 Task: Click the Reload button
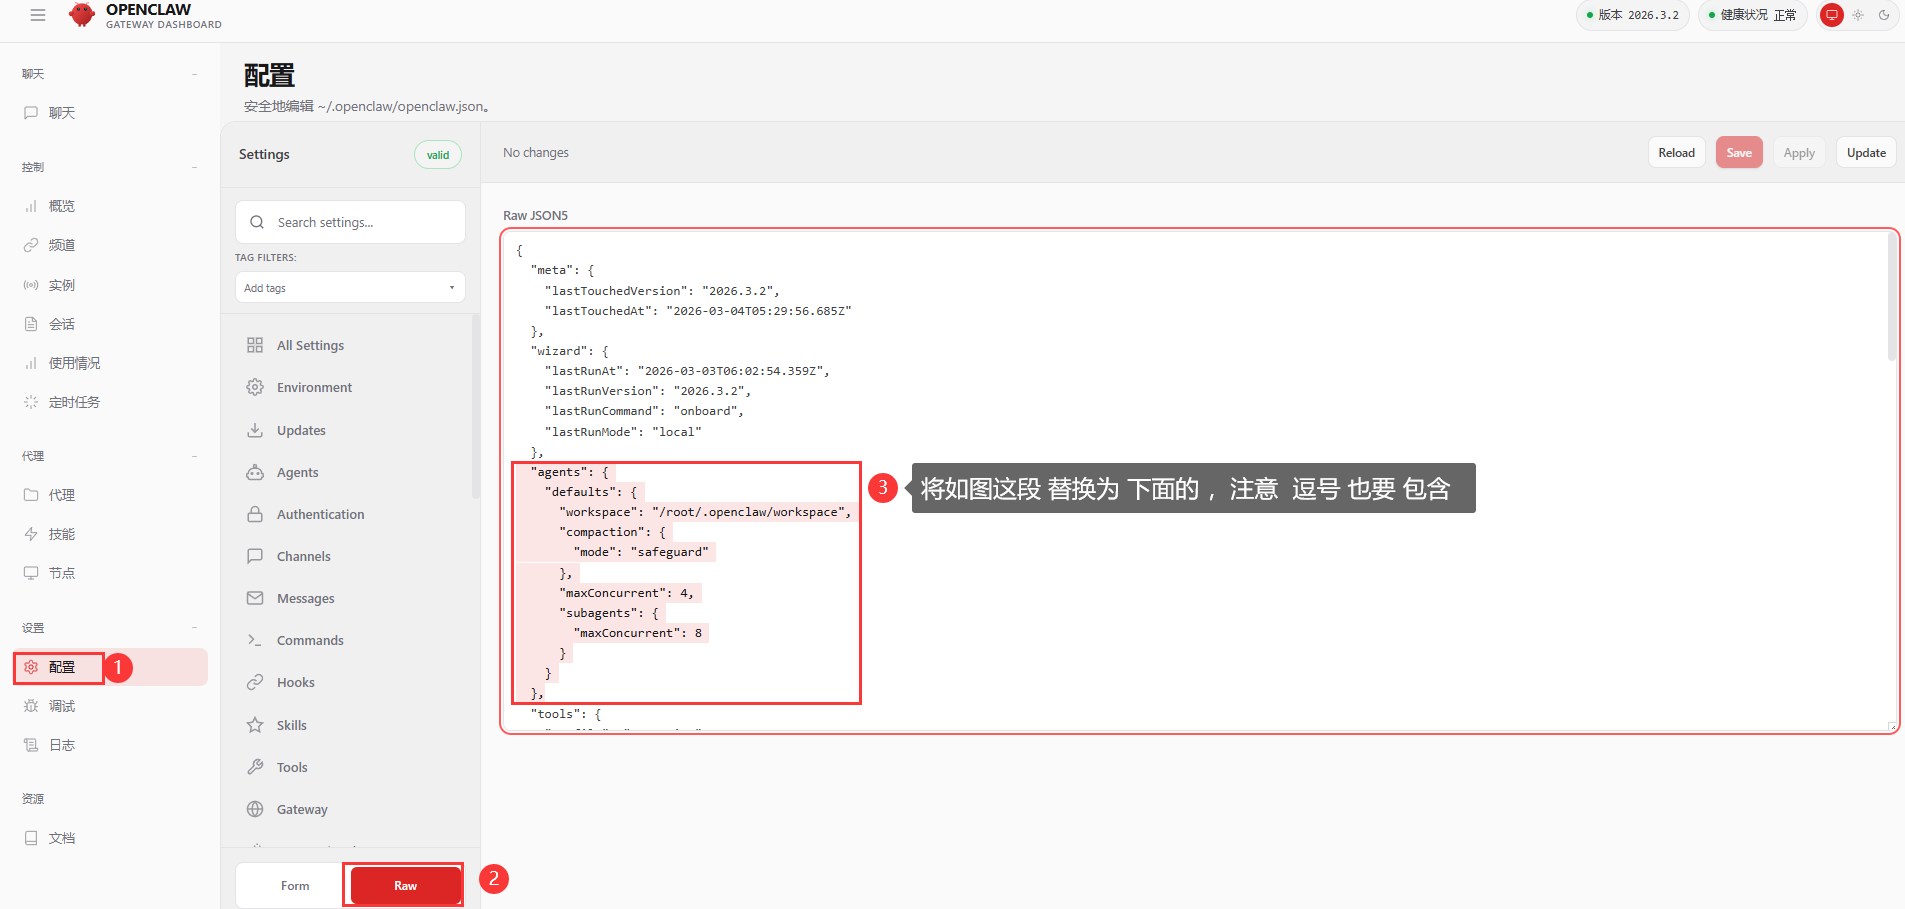click(x=1676, y=153)
